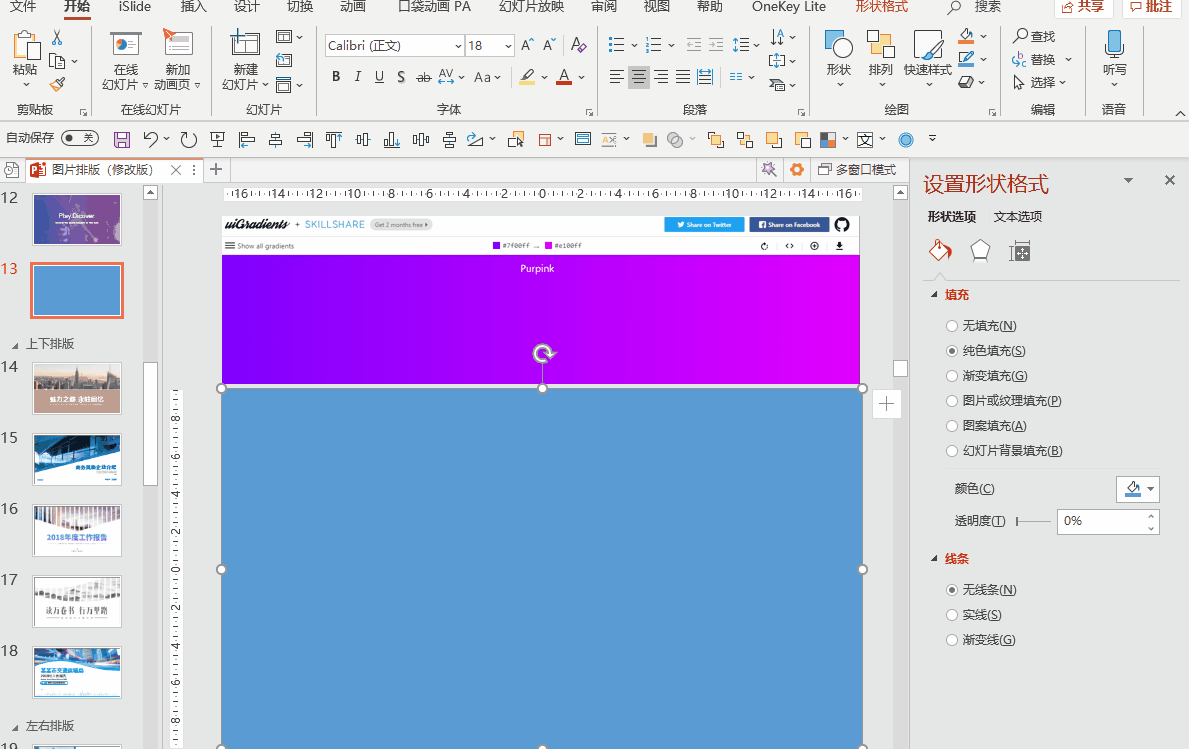Select the Italic formatting icon
Viewport: 1189px width, 749px height.
click(x=357, y=77)
